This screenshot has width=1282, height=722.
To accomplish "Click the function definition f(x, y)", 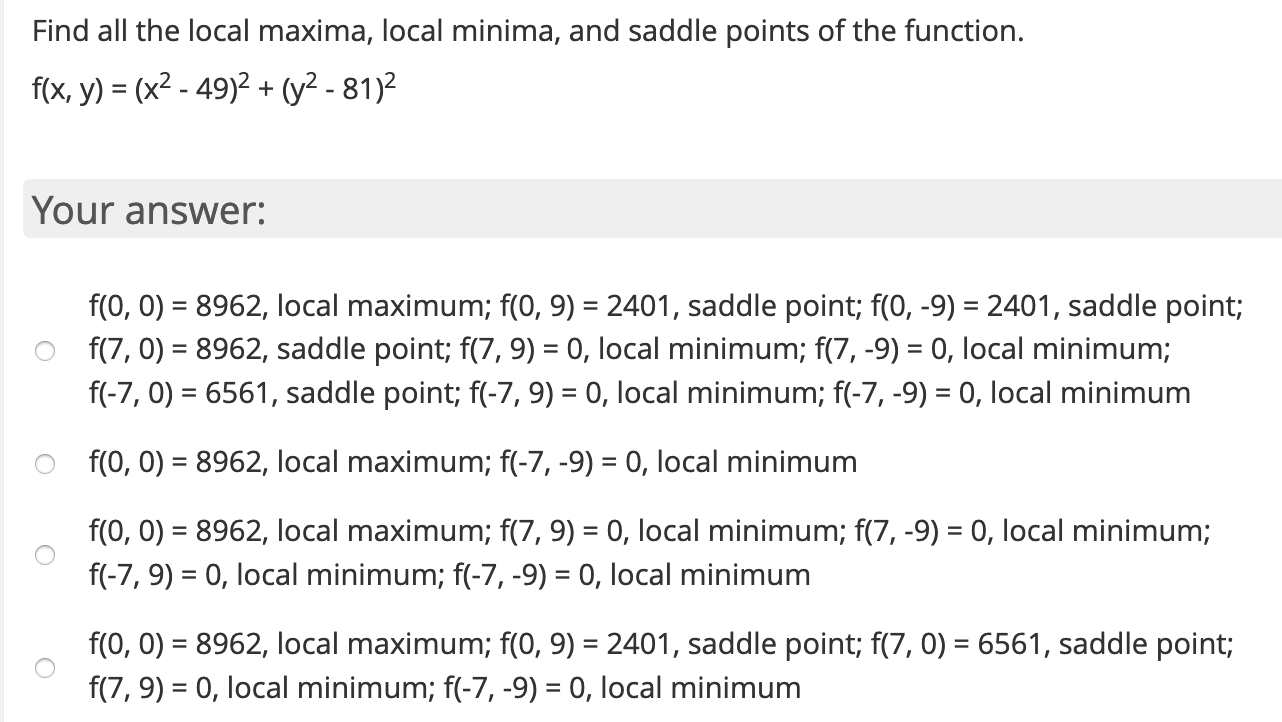I will point(212,89).
